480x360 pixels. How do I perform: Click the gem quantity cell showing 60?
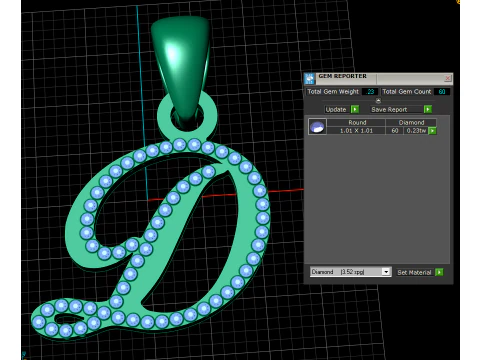click(395, 131)
